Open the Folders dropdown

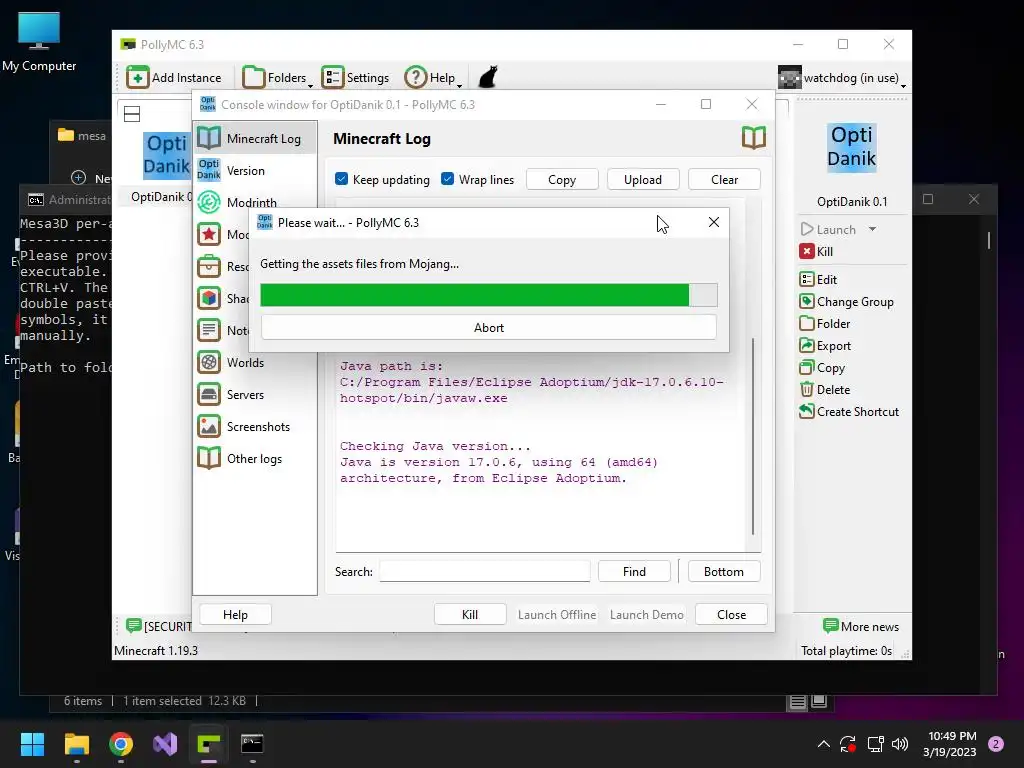[278, 78]
